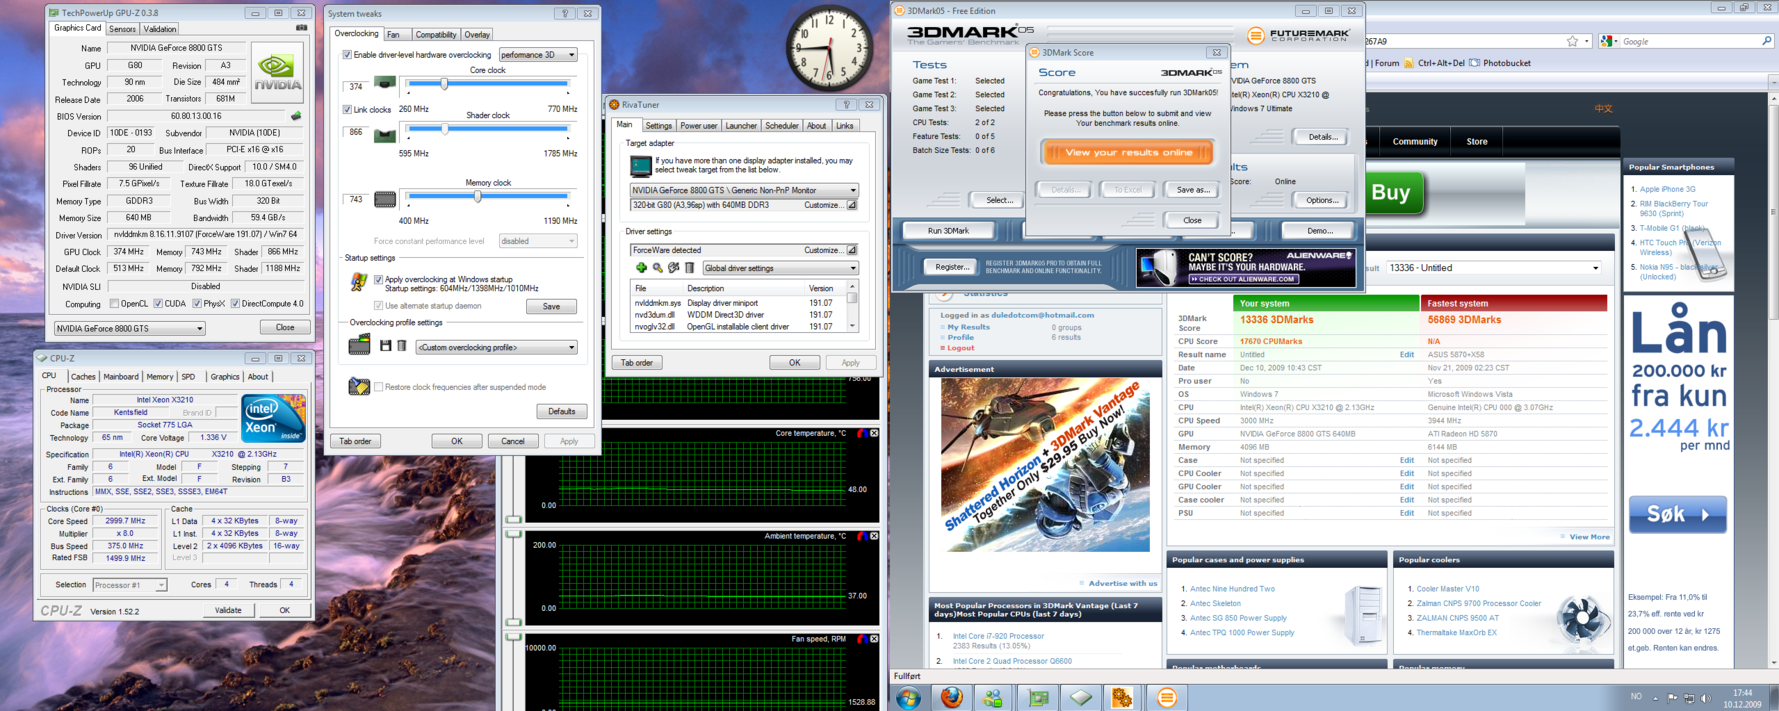Open the Community menu on Futuremark site
This screenshot has width=1779, height=711.
tap(1415, 142)
